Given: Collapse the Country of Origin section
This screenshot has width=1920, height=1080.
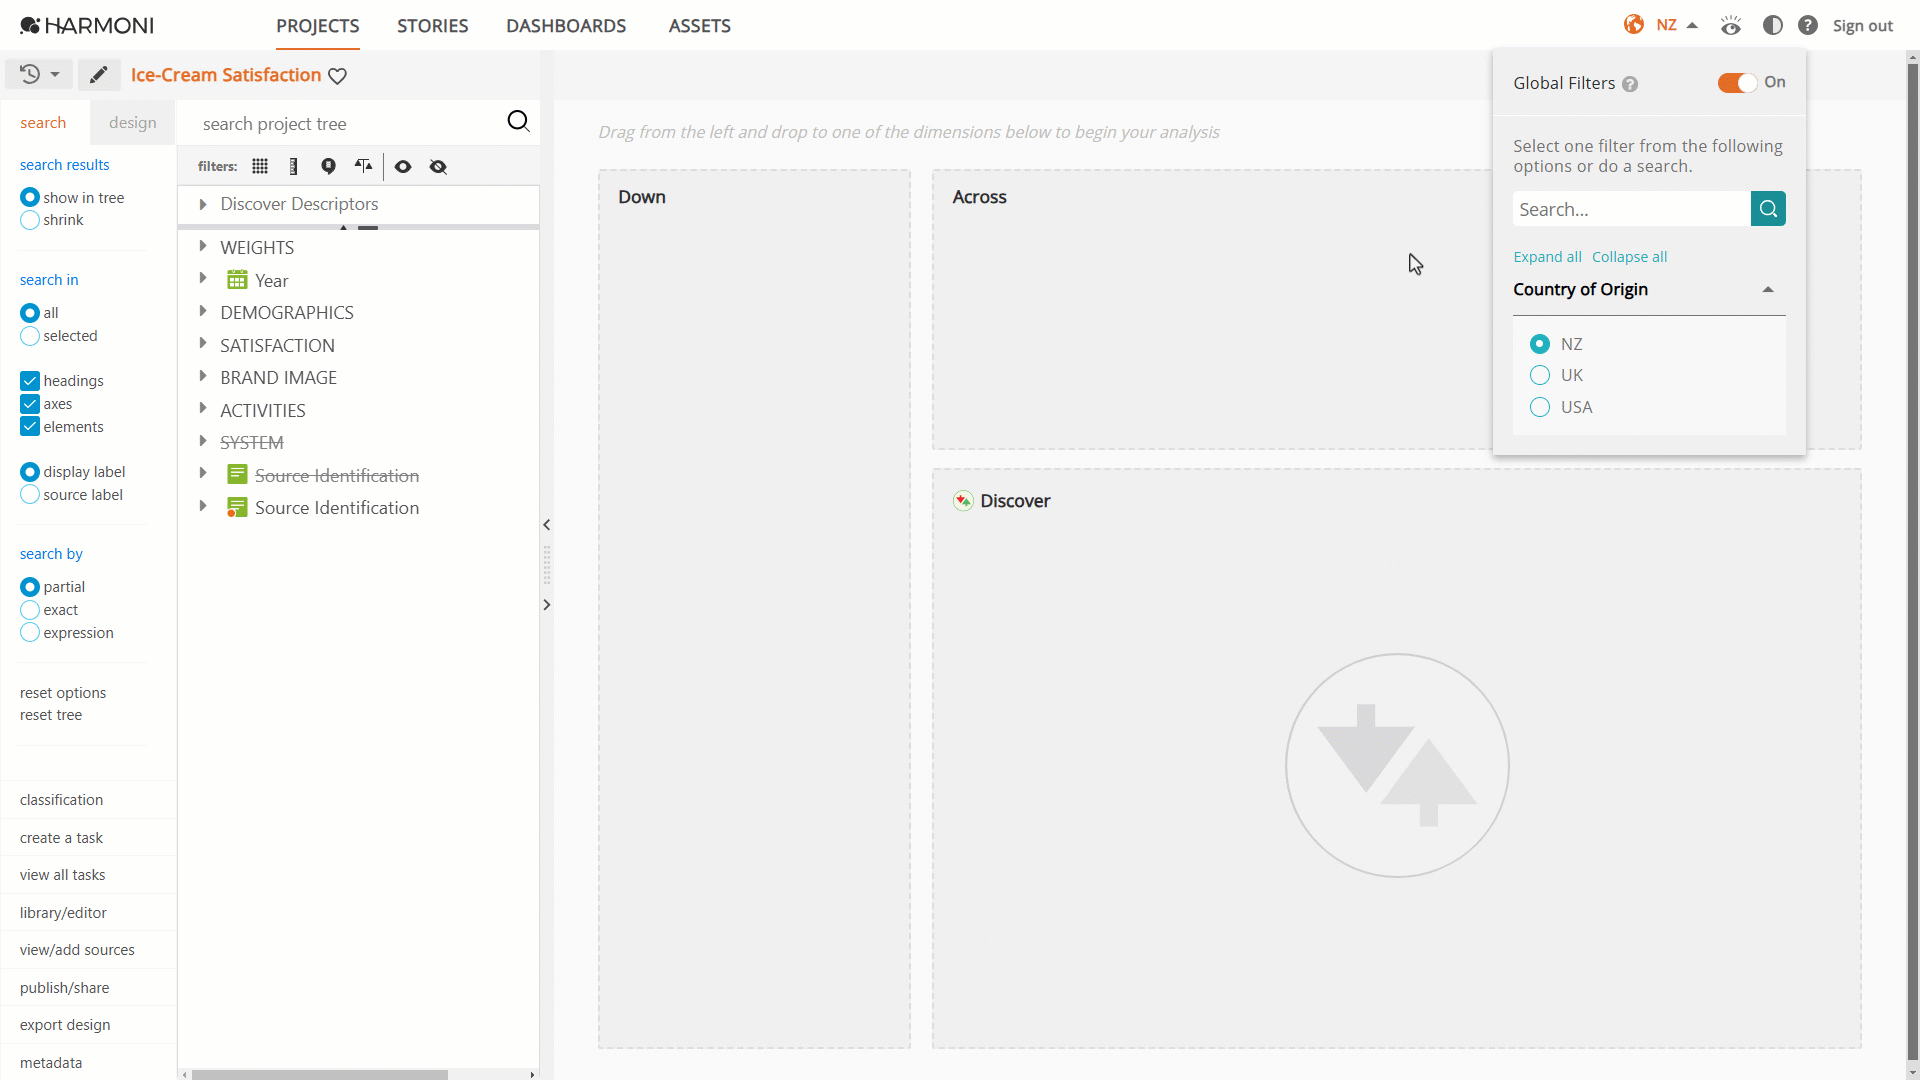Looking at the screenshot, I should 1768,289.
